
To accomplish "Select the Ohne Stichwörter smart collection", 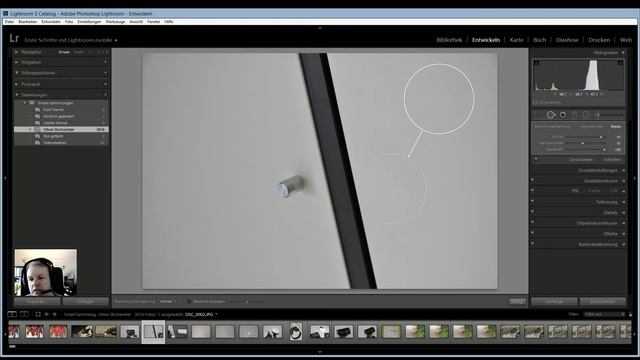I will (x=62, y=129).
